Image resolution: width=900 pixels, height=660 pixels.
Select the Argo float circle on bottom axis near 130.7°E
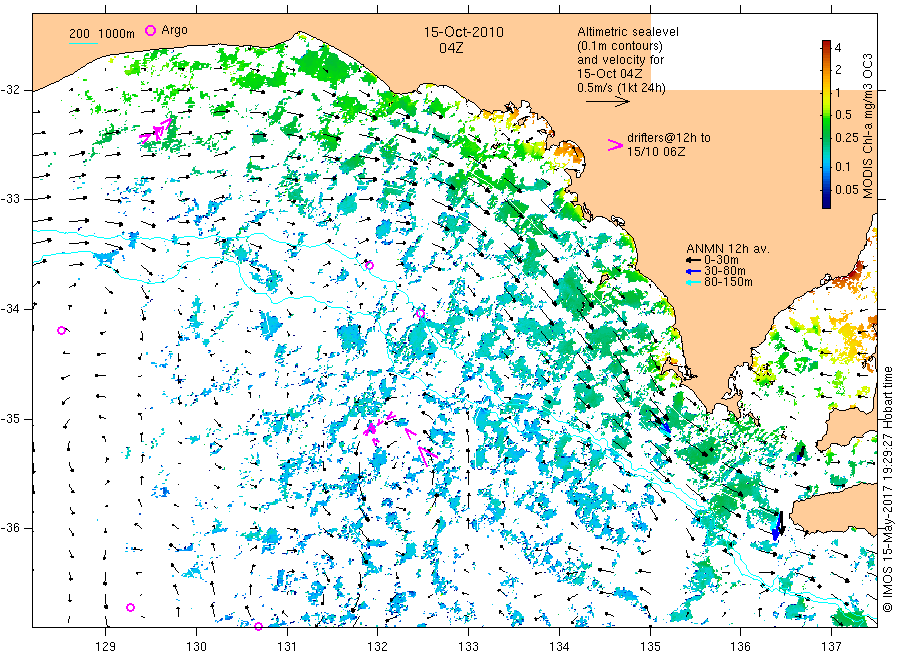[258, 626]
